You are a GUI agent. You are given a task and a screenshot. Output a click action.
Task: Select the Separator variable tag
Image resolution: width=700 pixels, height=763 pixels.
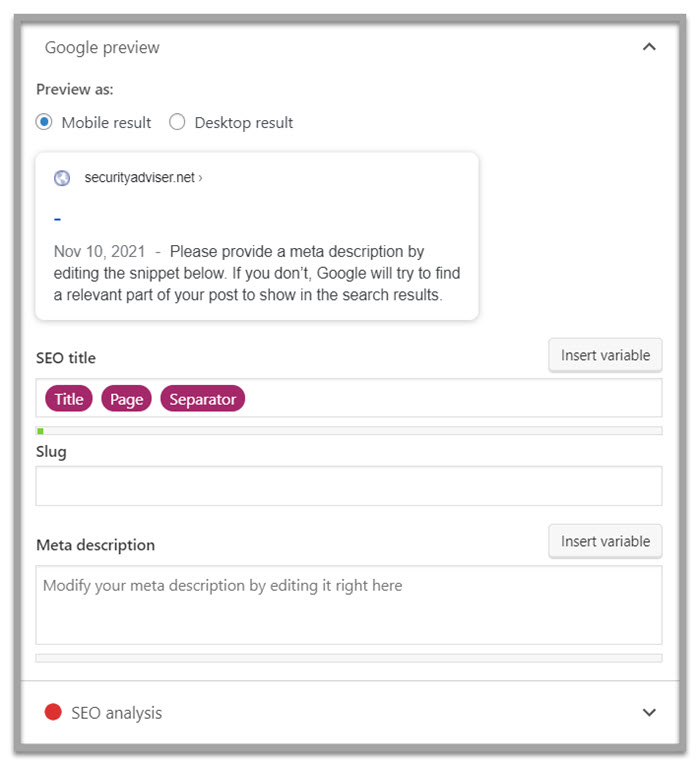[202, 399]
